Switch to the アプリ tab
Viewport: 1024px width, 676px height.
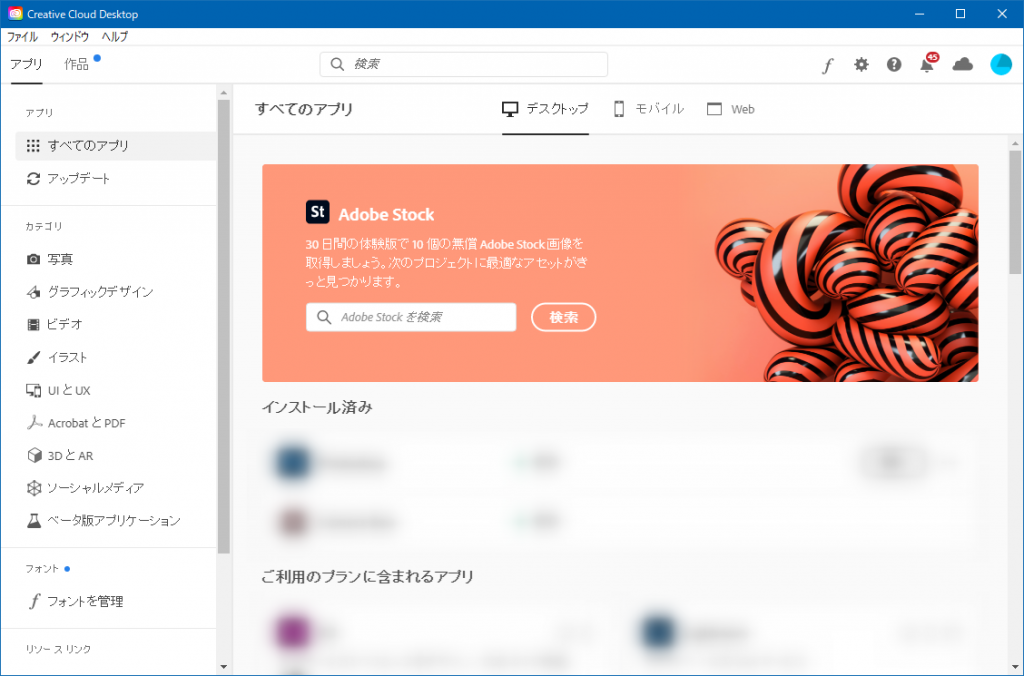(26, 64)
